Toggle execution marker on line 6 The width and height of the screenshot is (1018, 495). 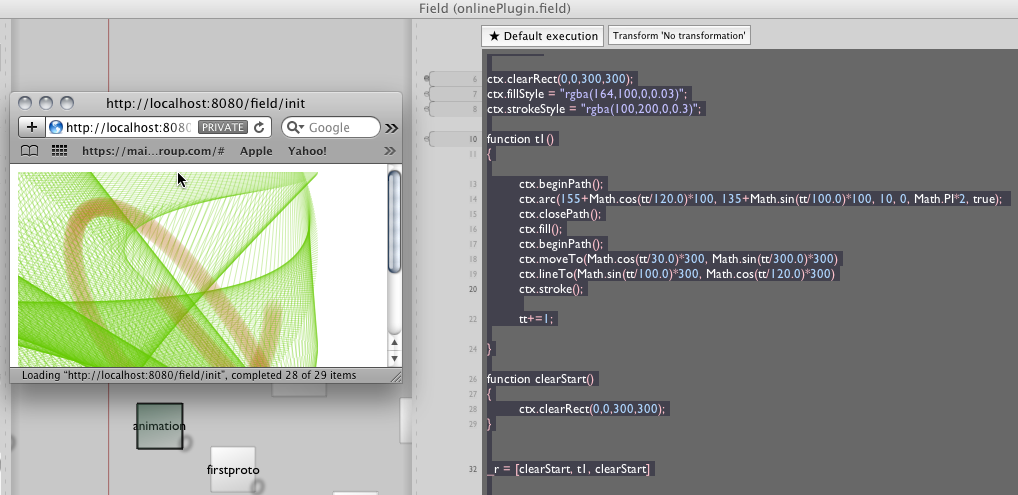click(x=428, y=77)
